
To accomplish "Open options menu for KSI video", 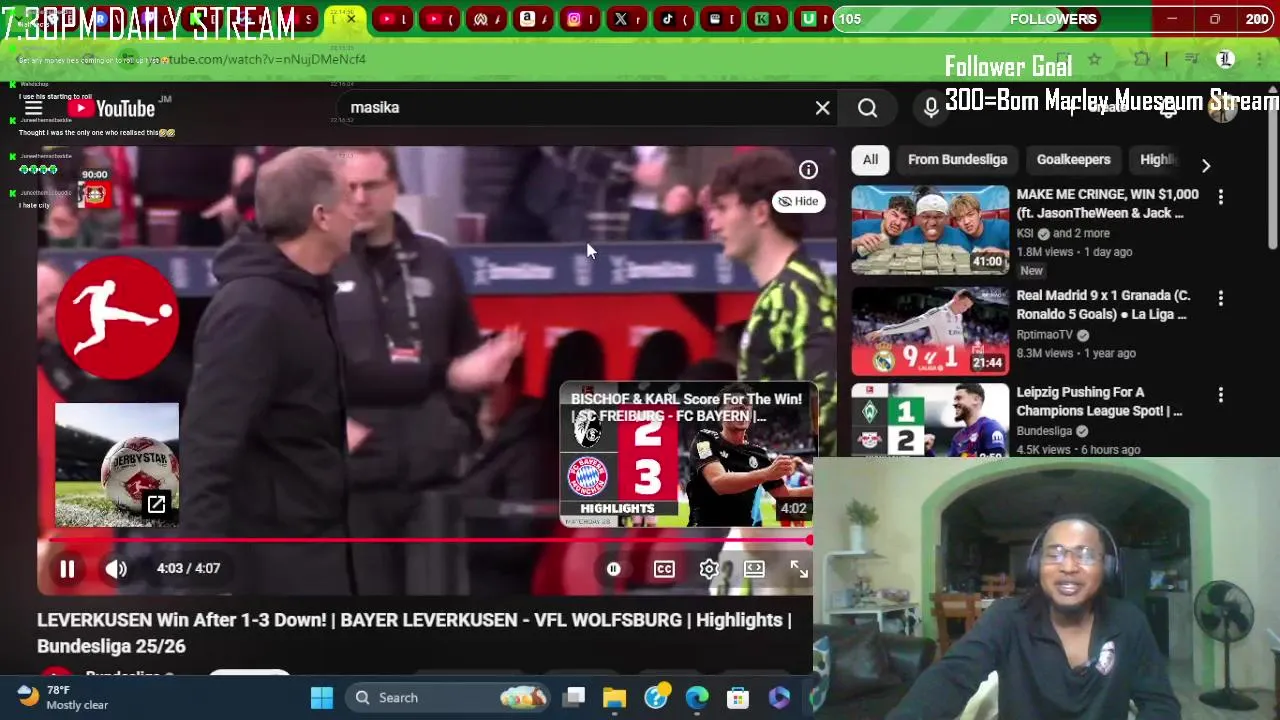I will tap(1220, 198).
